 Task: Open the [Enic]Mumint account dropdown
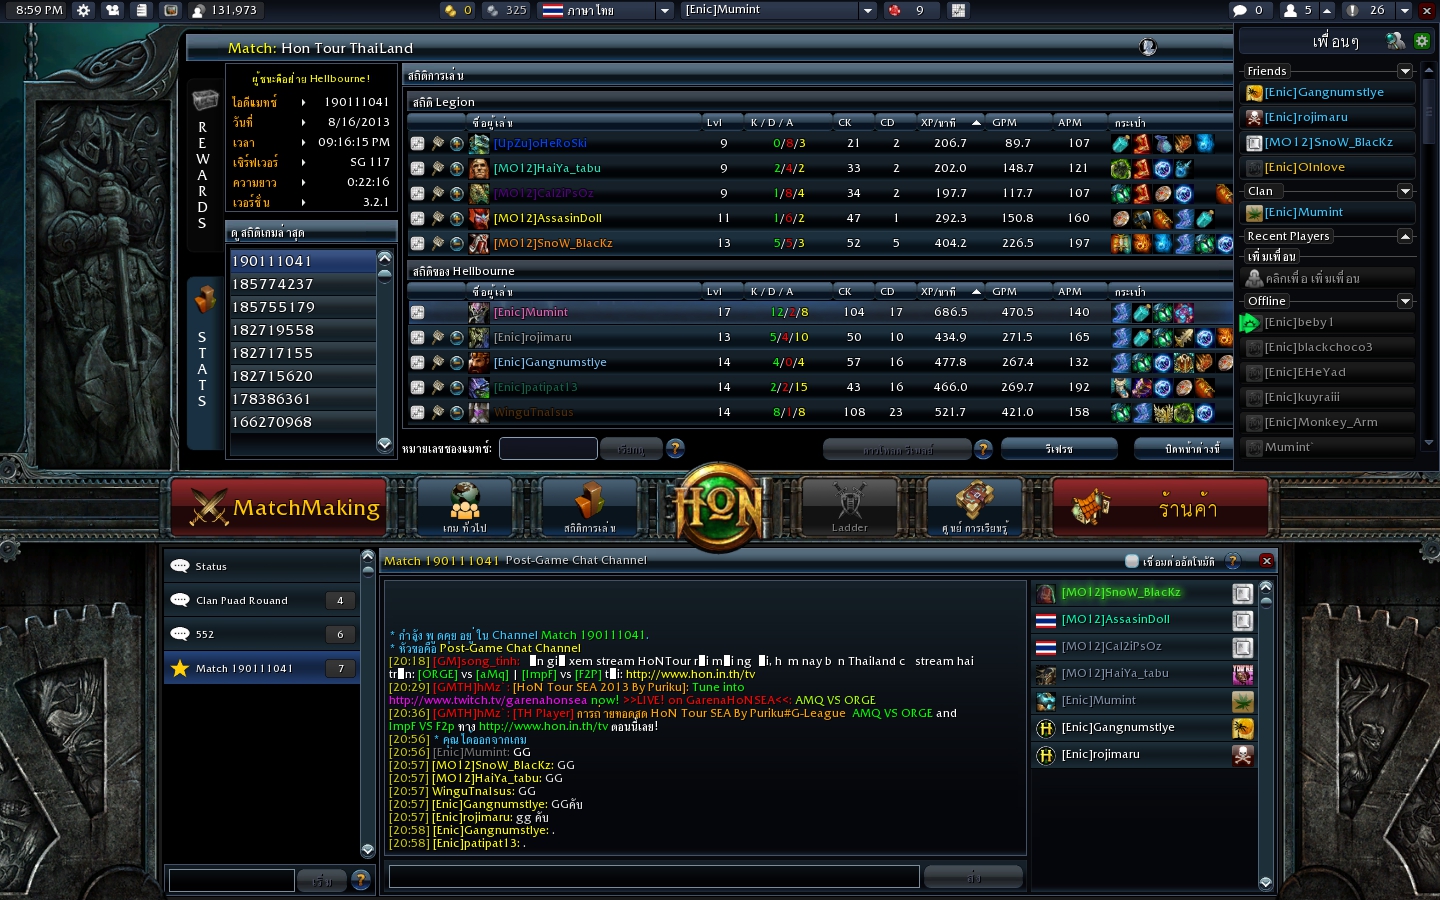(x=868, y=10)
